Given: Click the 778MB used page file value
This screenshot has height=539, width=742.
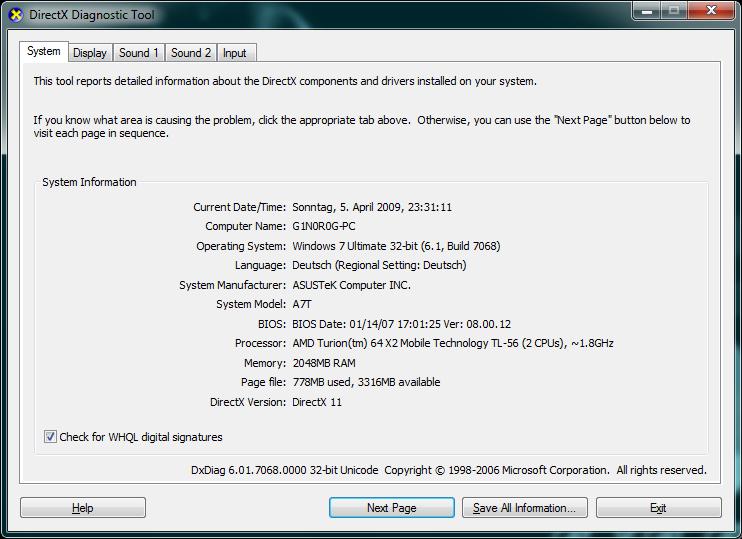Looking at the screenshot, I should point(366,382).
